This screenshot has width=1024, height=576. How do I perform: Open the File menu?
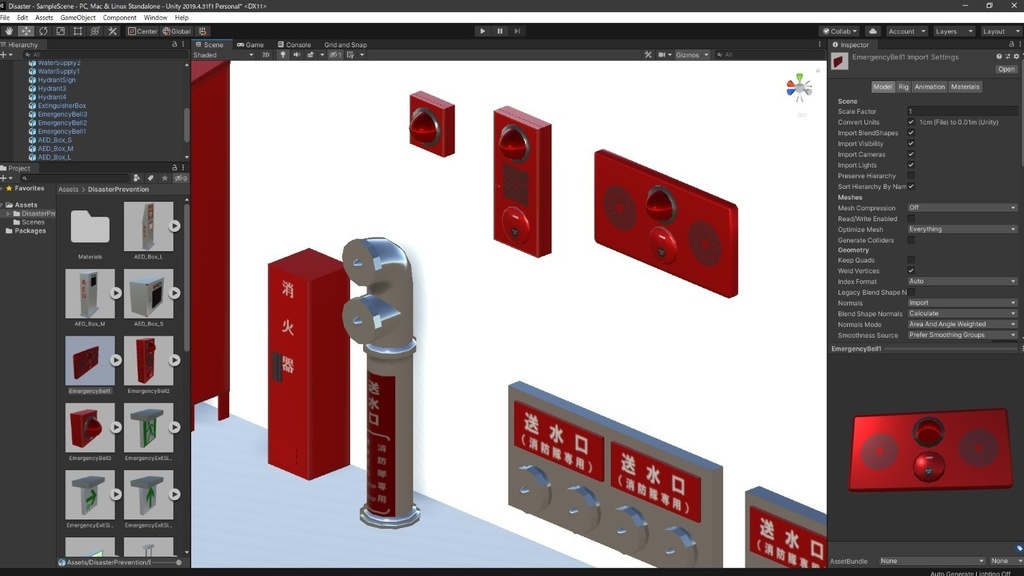click(x=5, y=18)
